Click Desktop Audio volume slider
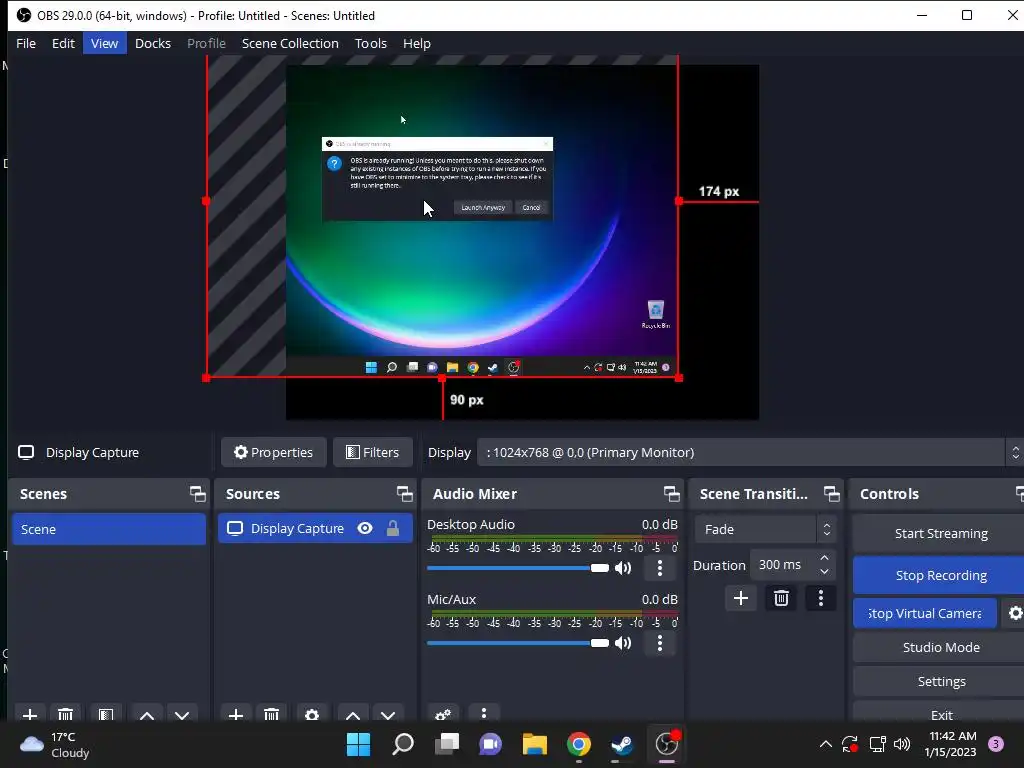 (x=517, y=568)
